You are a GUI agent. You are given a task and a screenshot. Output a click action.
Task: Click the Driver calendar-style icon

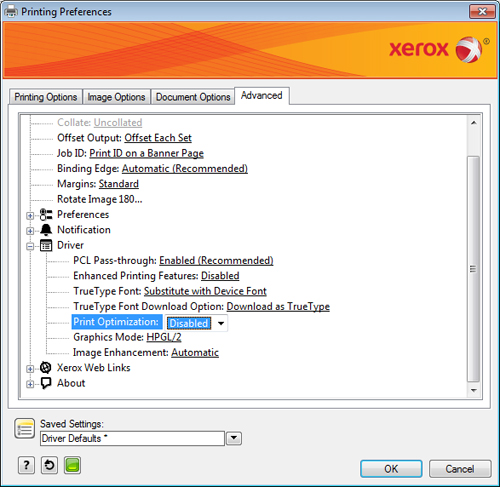point(46,245)
